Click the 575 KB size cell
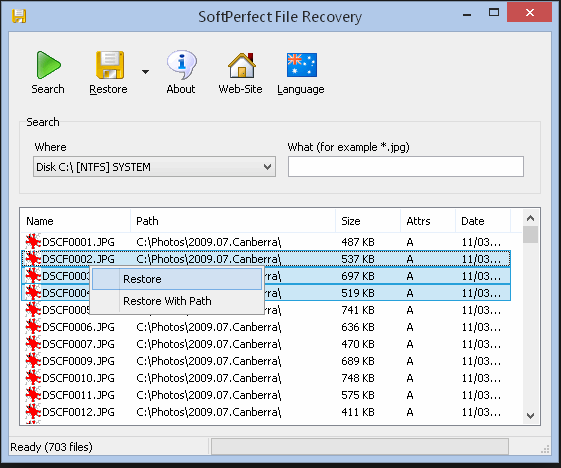The width and height of the screenshot is (561, 468). click(358, 395)
